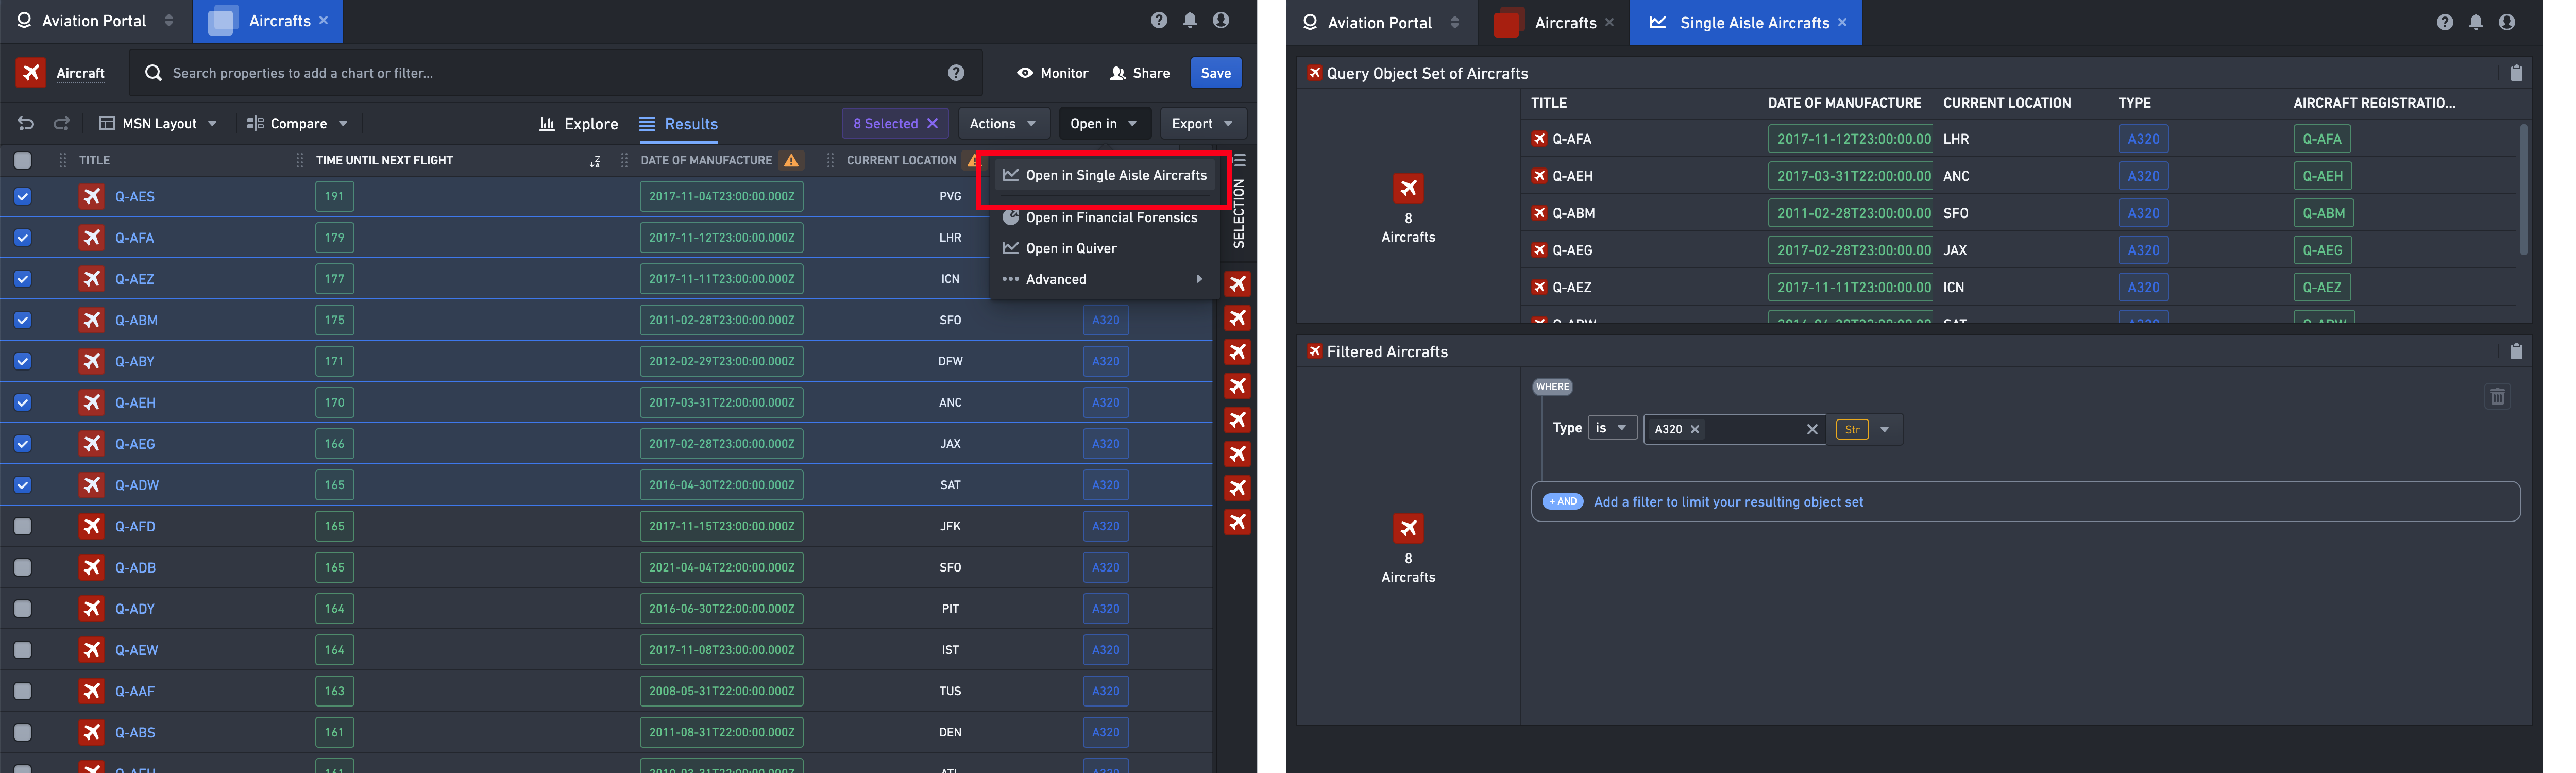This screenshot has width=2576, height=773.
Task: Check the Q-ADB row checkbox
Action: pos(23,567)
